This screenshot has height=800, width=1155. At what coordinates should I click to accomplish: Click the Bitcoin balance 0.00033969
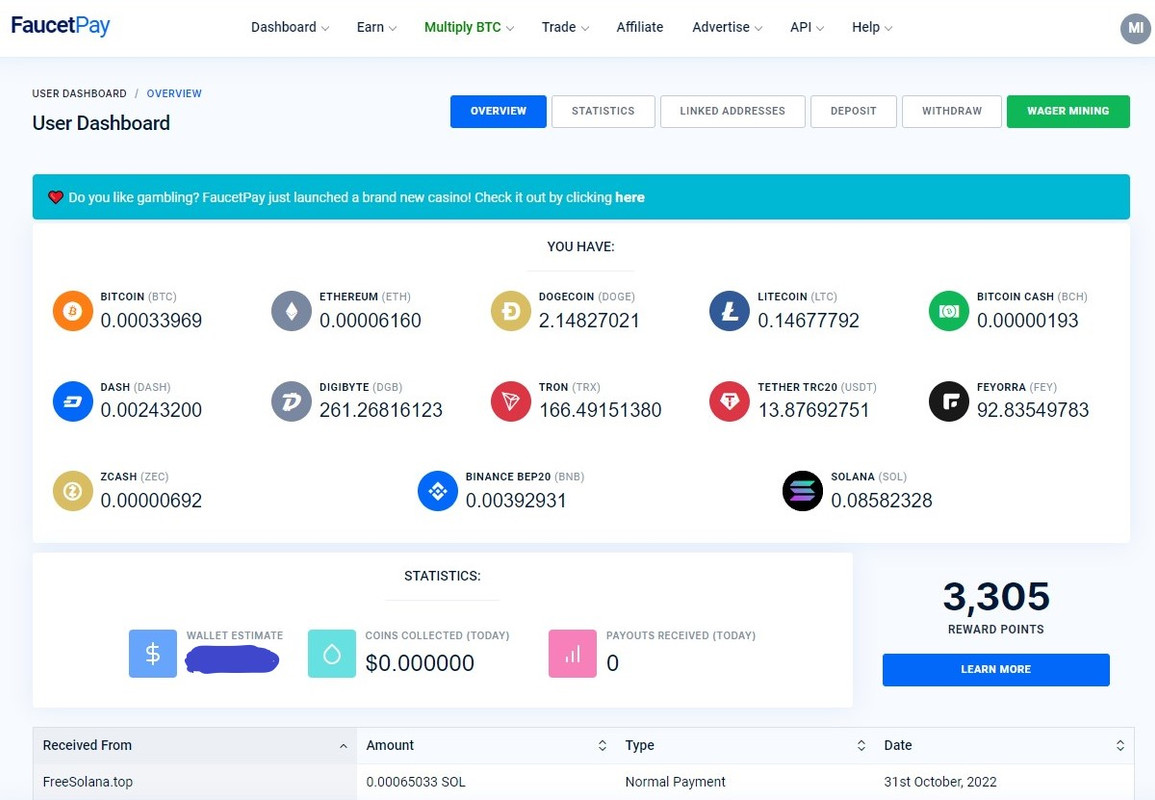(x=151, y=320)
